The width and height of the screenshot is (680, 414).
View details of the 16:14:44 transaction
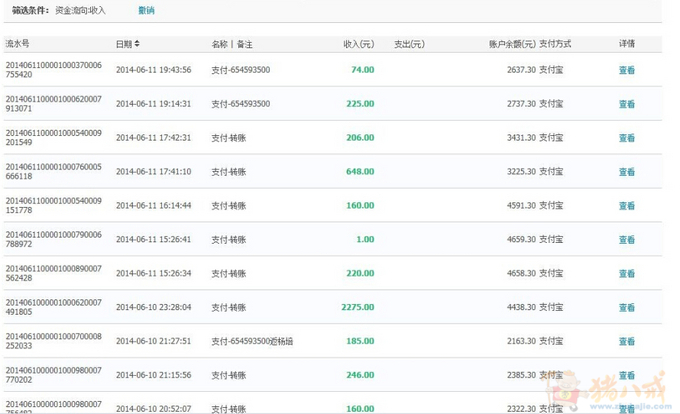[x=626, y=206]
